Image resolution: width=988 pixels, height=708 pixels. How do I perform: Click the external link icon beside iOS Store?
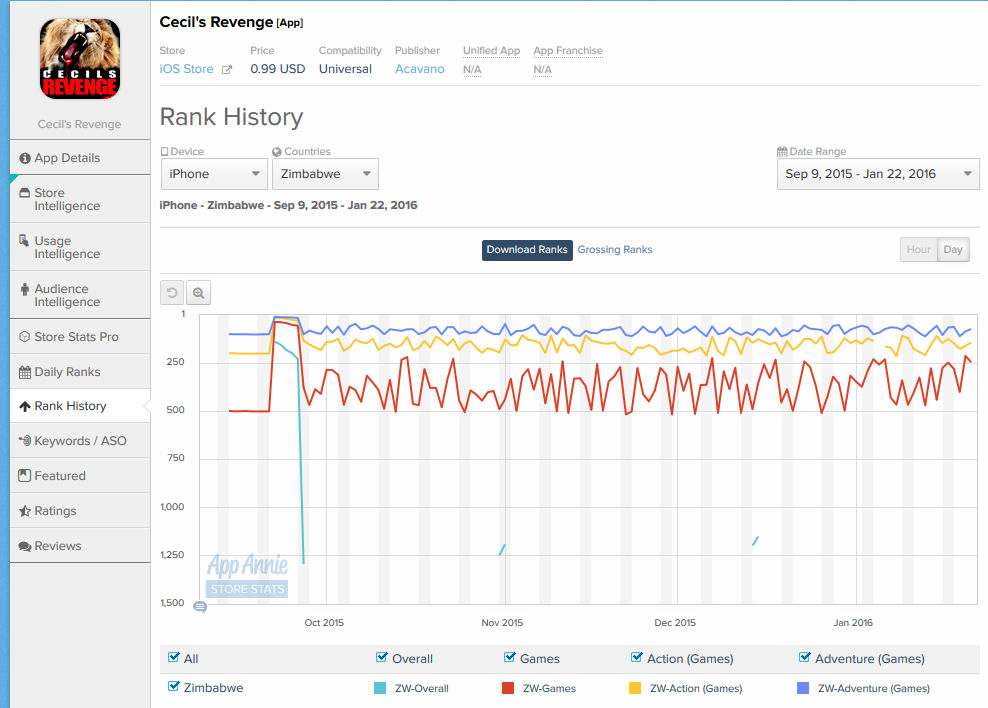click(x=227, y=70)
